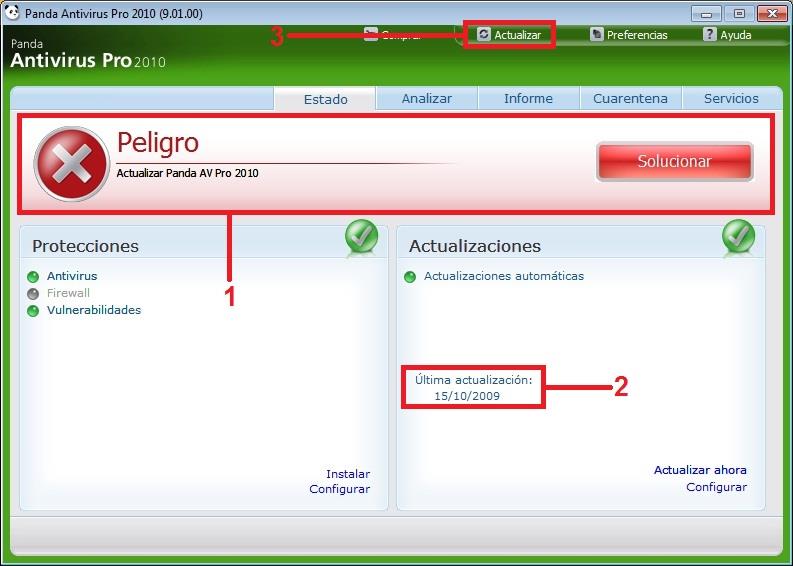The width and height of the screenshot is (793, 566).
Task: Click the Actualizar label in header
Action: pos(517,35)
